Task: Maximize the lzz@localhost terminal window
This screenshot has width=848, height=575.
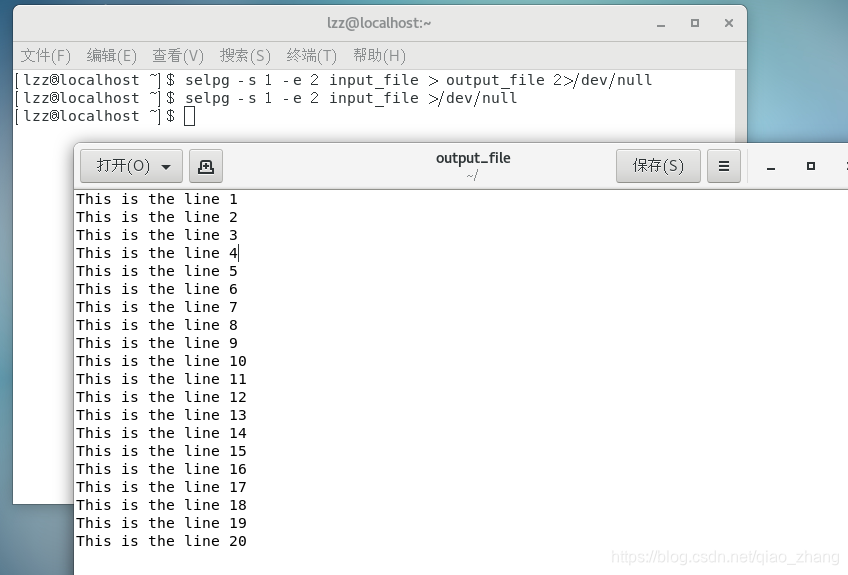Action: coord(695,23)
